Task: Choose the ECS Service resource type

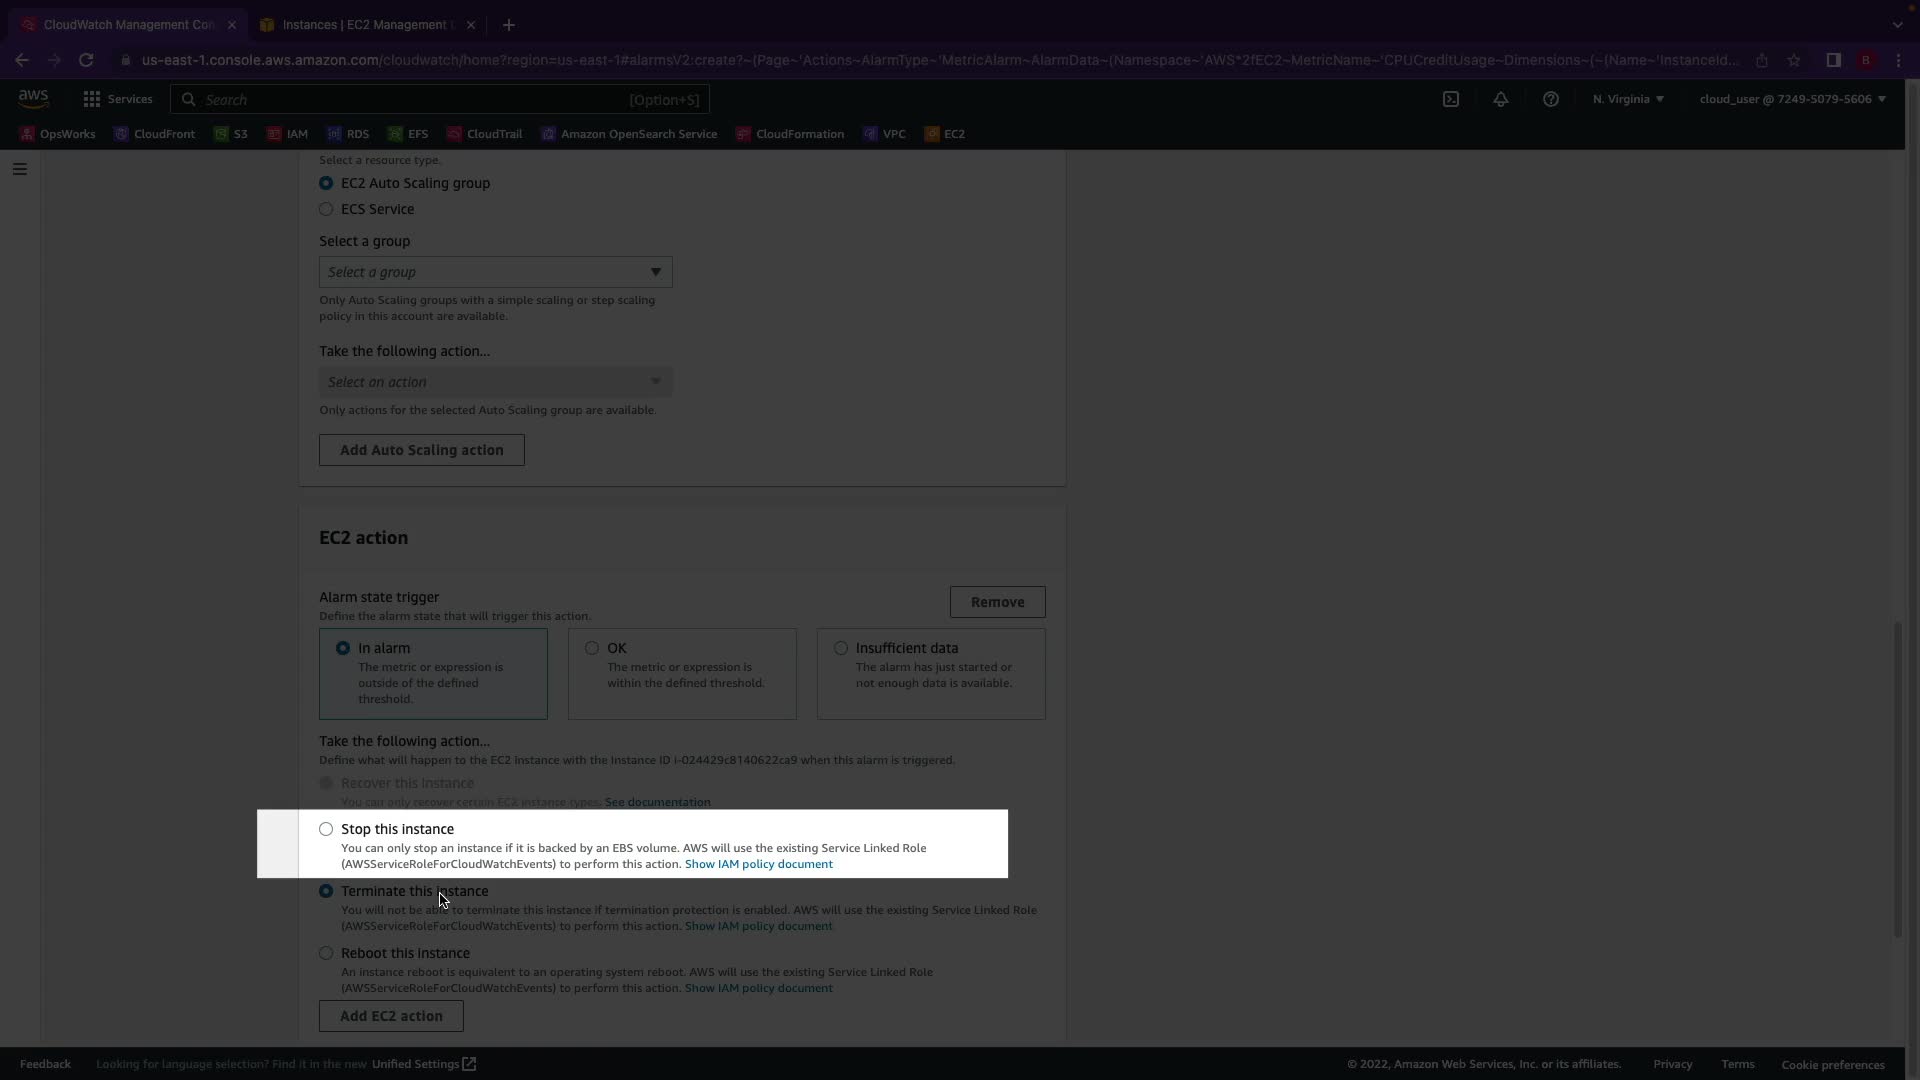Action: tap(326, 209)
